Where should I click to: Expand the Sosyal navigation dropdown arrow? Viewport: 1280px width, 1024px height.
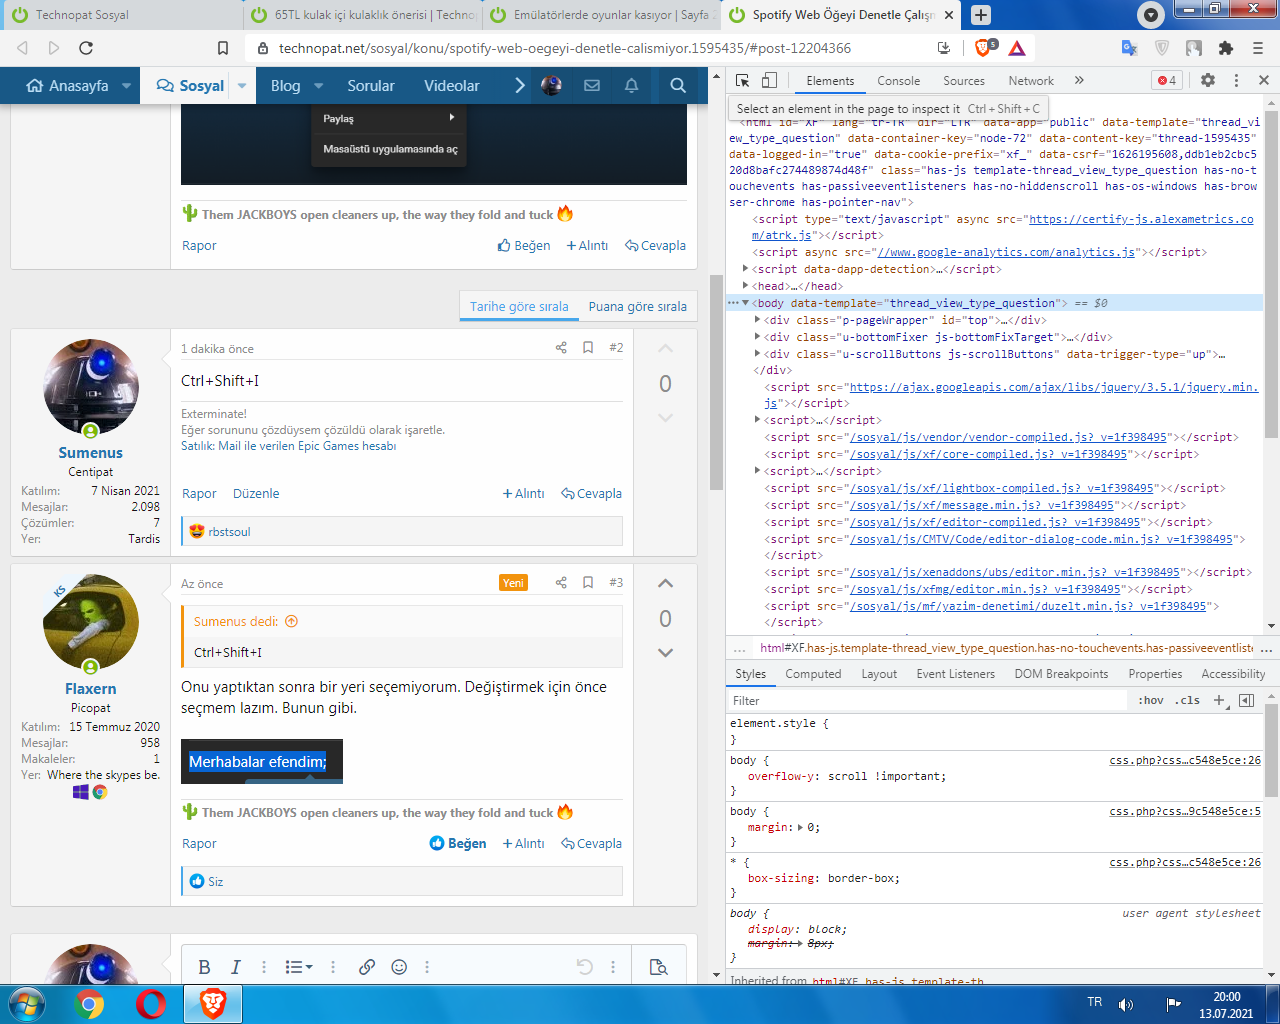tap(242, 86)
